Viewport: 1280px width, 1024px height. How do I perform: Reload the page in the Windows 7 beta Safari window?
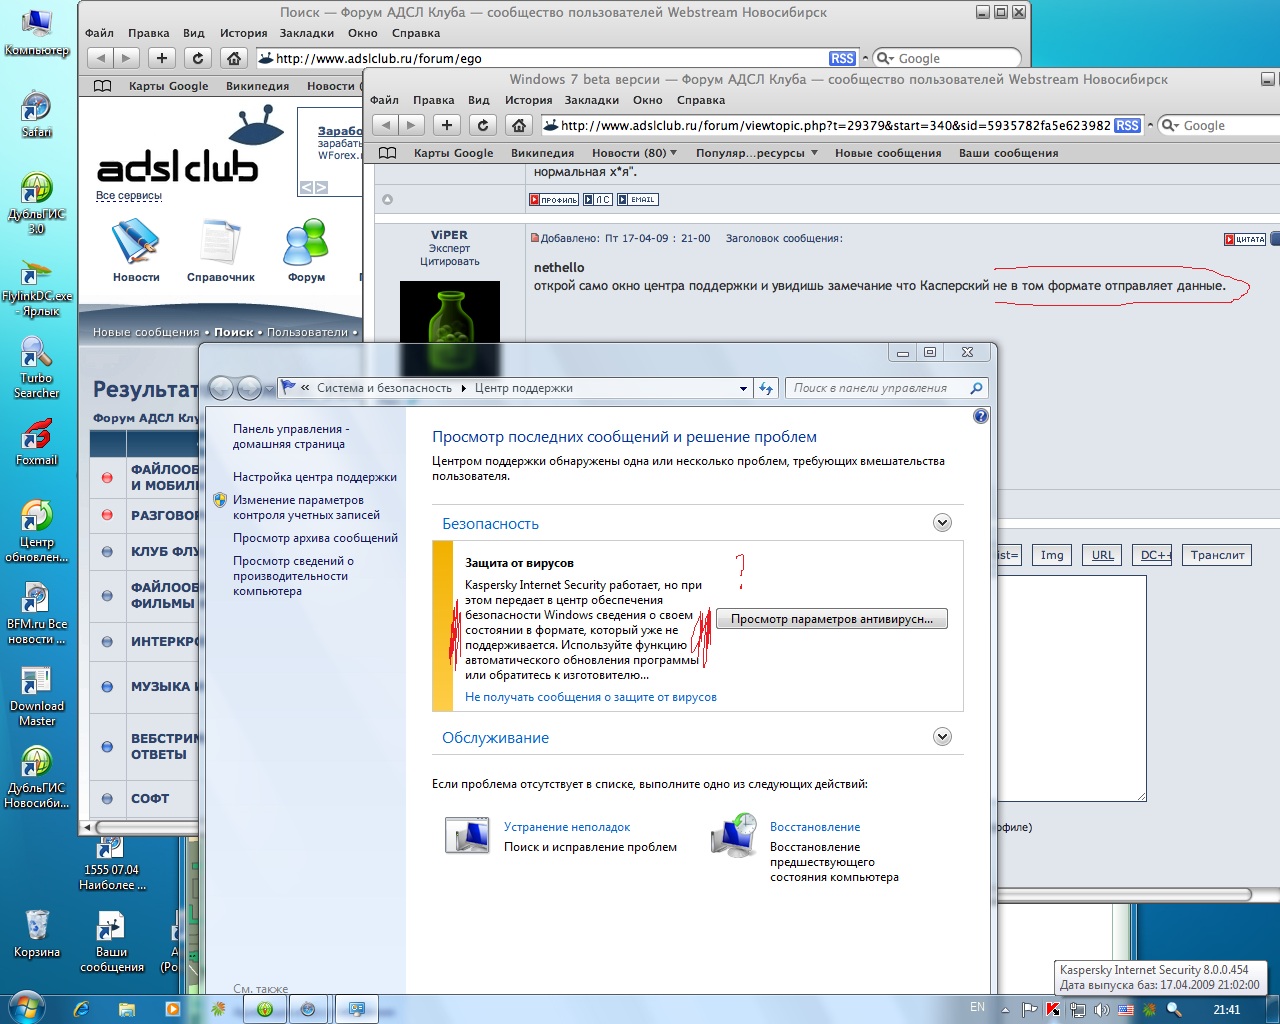click(x=483, y=125)
